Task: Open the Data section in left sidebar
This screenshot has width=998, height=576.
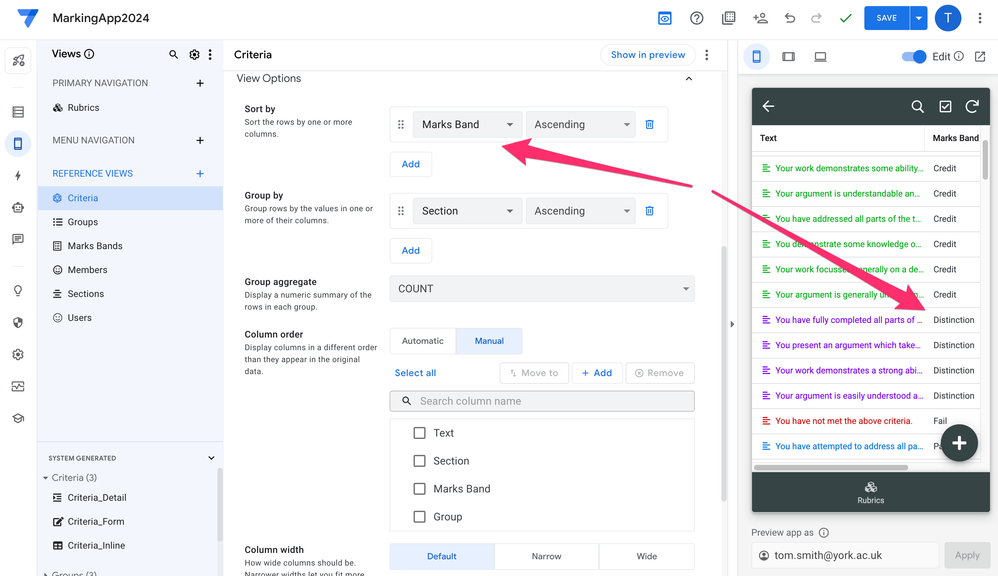Action: tap(18, 112)
